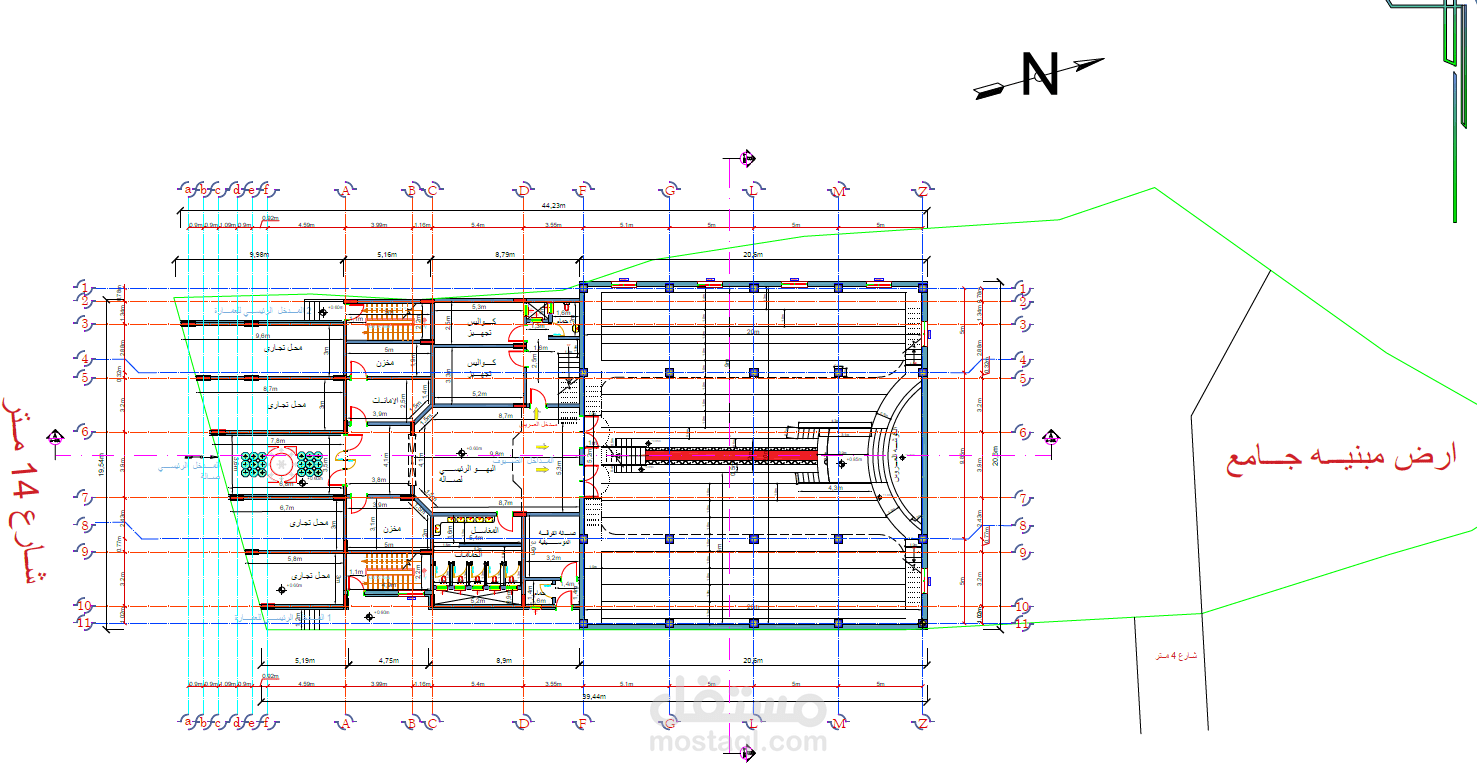Viewport: 1477px width, 772px height.
Task: Click the الإمانات room label
Action: (x=385, y=401)
